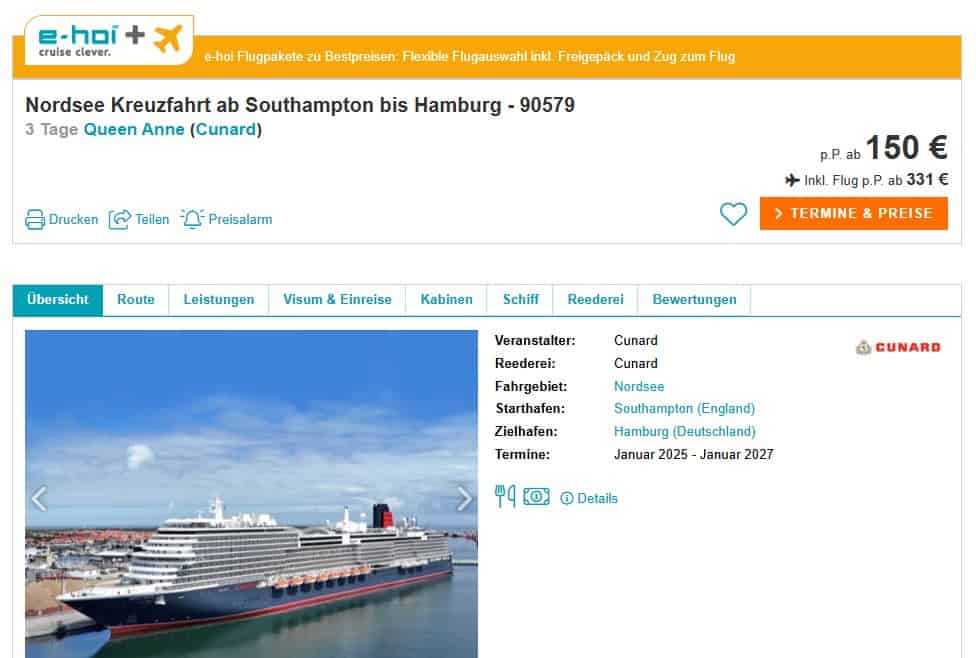Click the Preisalarm bell icon
Image resolution: width=976 pixels, height=658 pixels.
coord(192,219)
